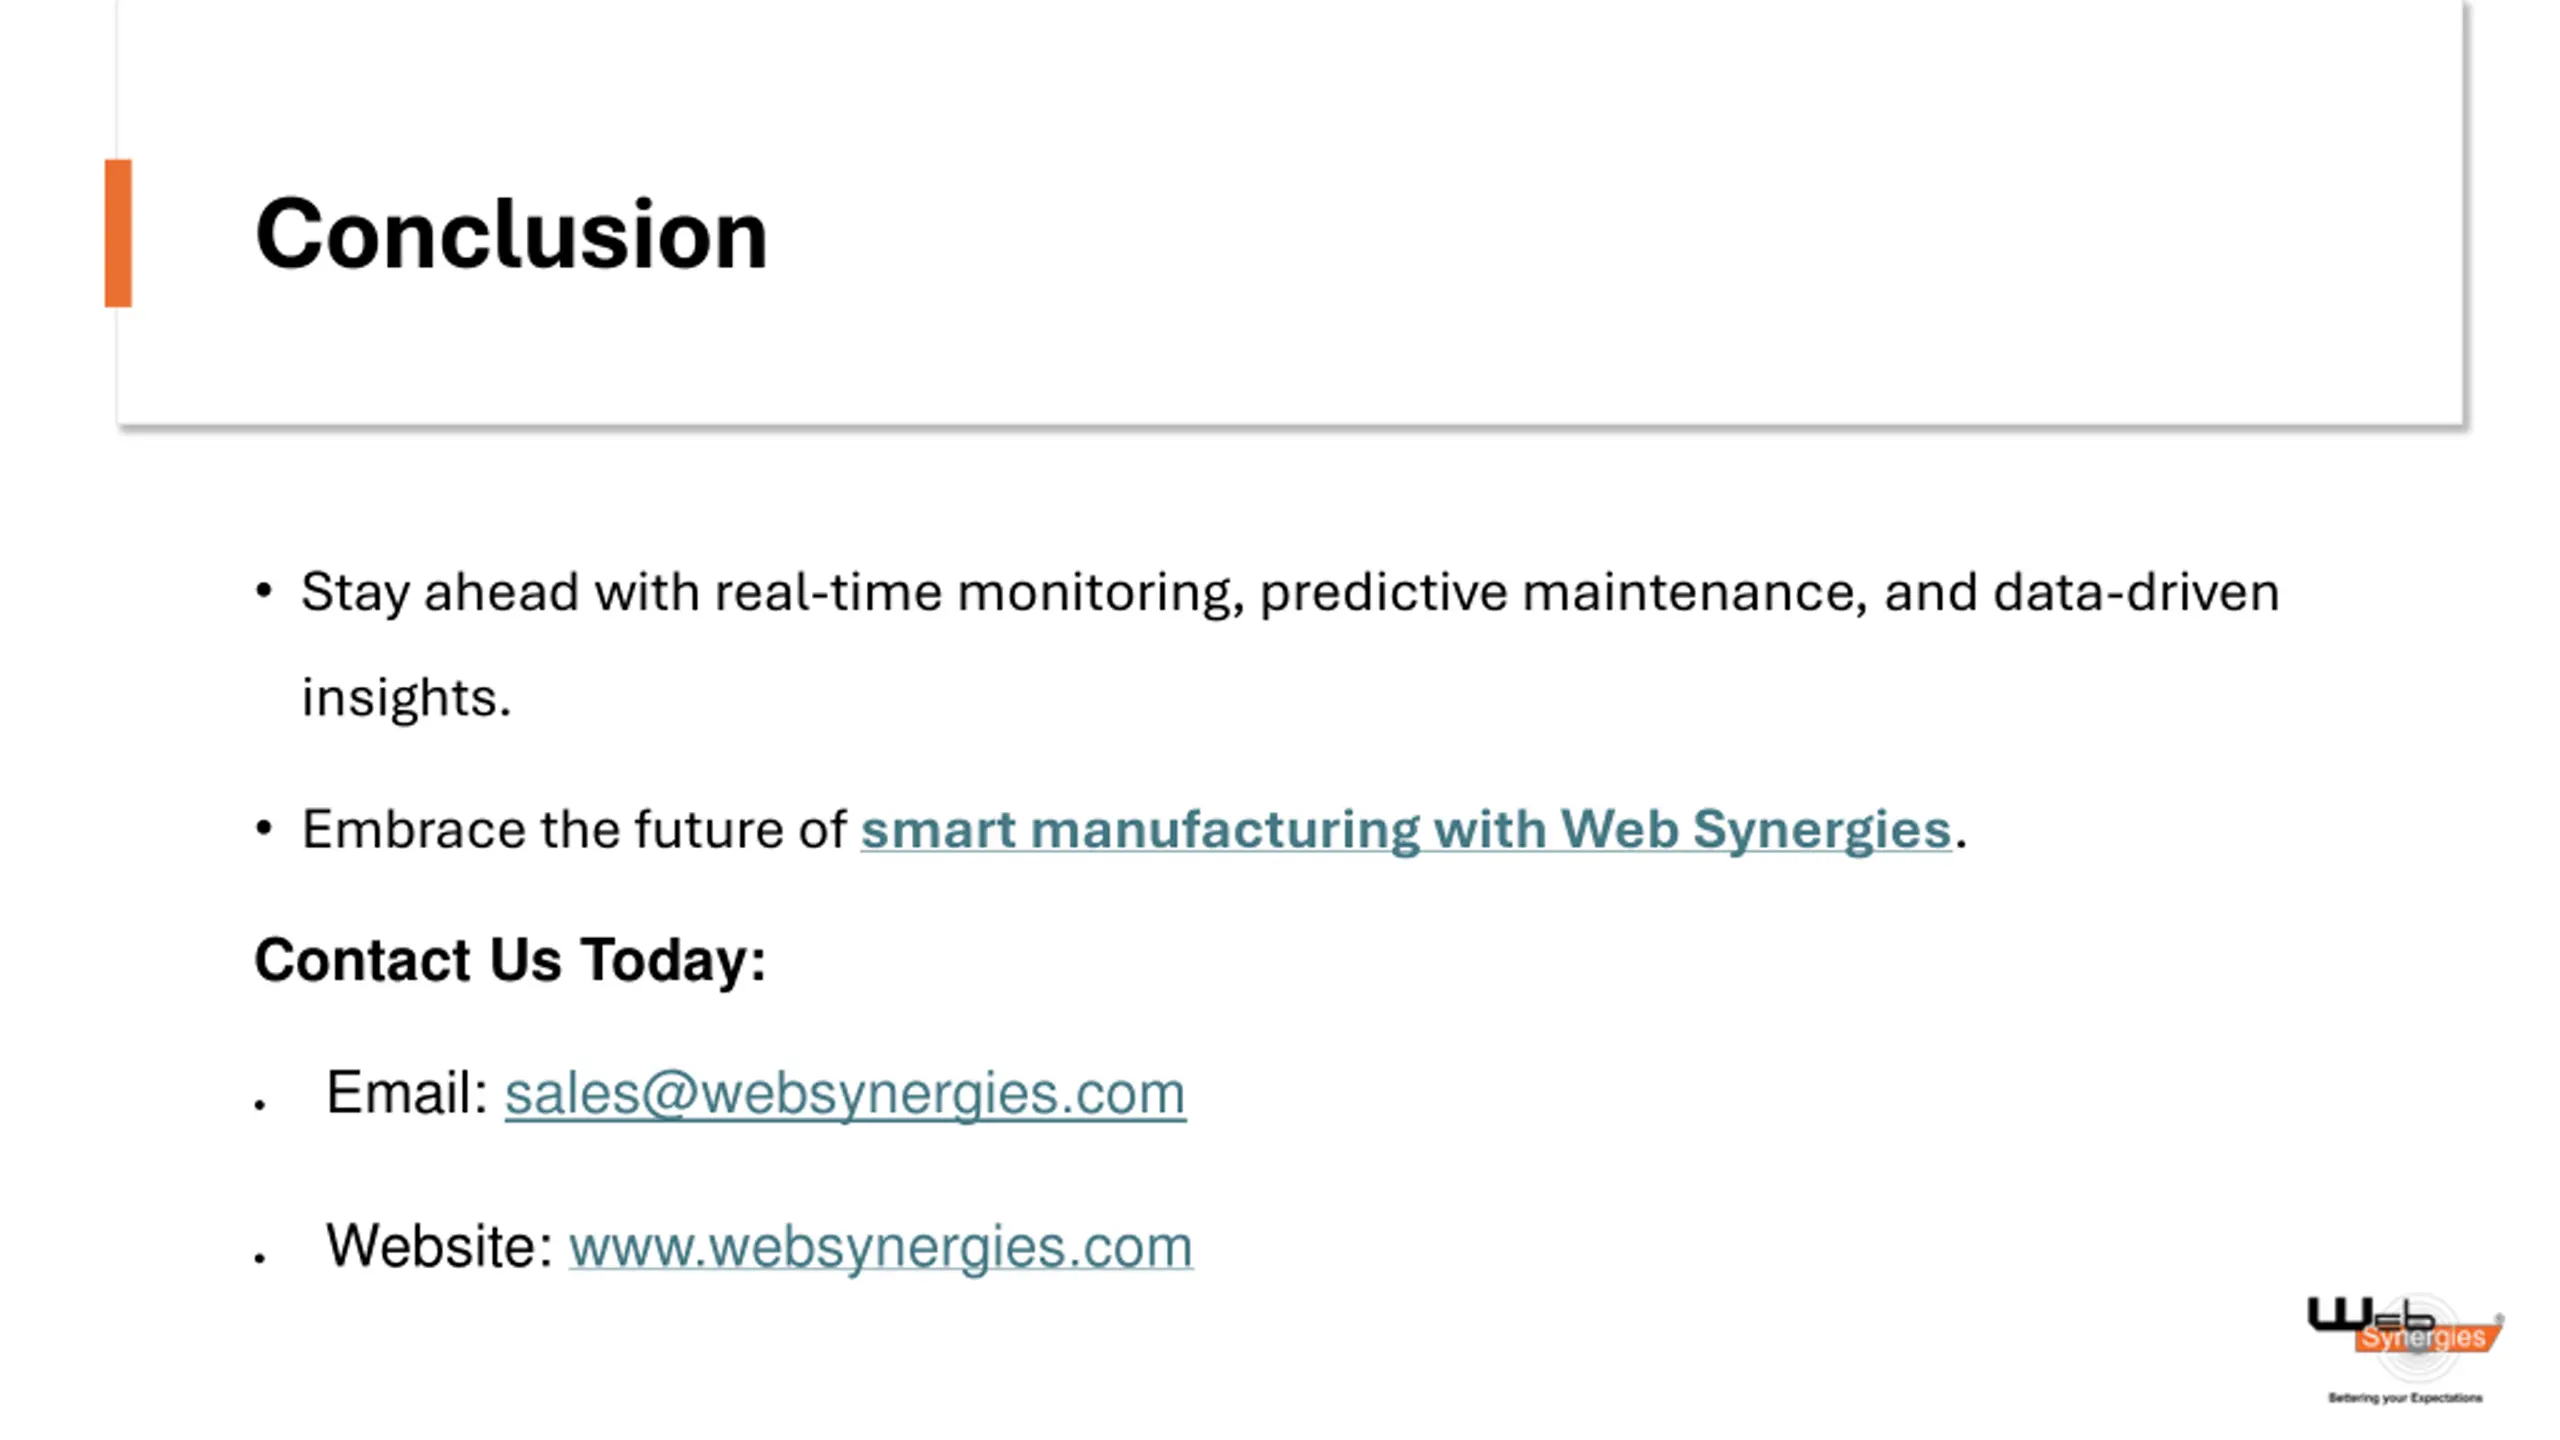The width and height of the screenshot is (2560, 1440).
Task: Click the Bettering your Expectations tagline
Action: 2404,1397
